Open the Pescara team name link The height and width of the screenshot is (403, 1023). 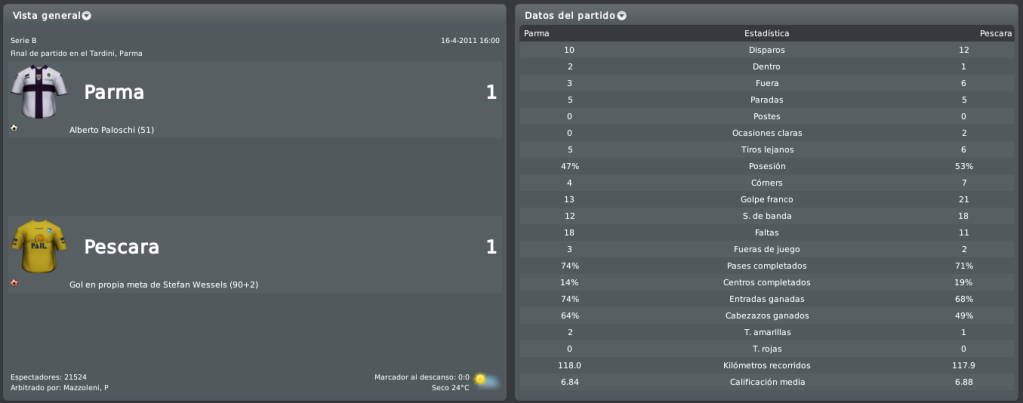coord(121,247)
